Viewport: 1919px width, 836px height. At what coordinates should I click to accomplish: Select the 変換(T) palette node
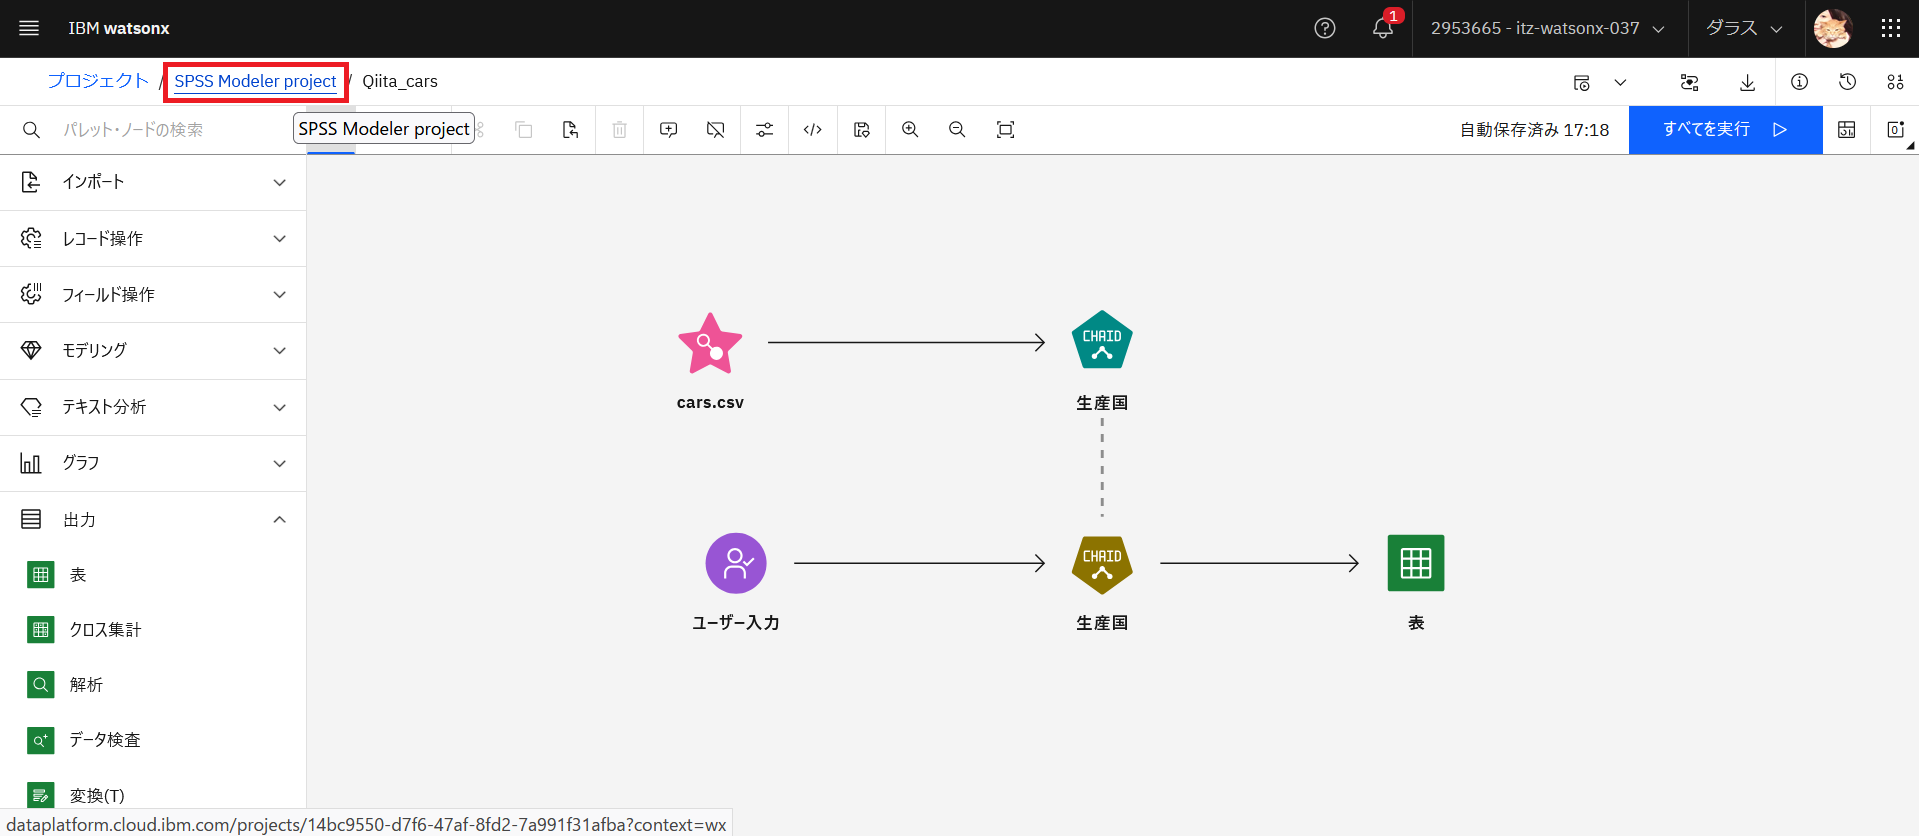click(x=153, y=795)
